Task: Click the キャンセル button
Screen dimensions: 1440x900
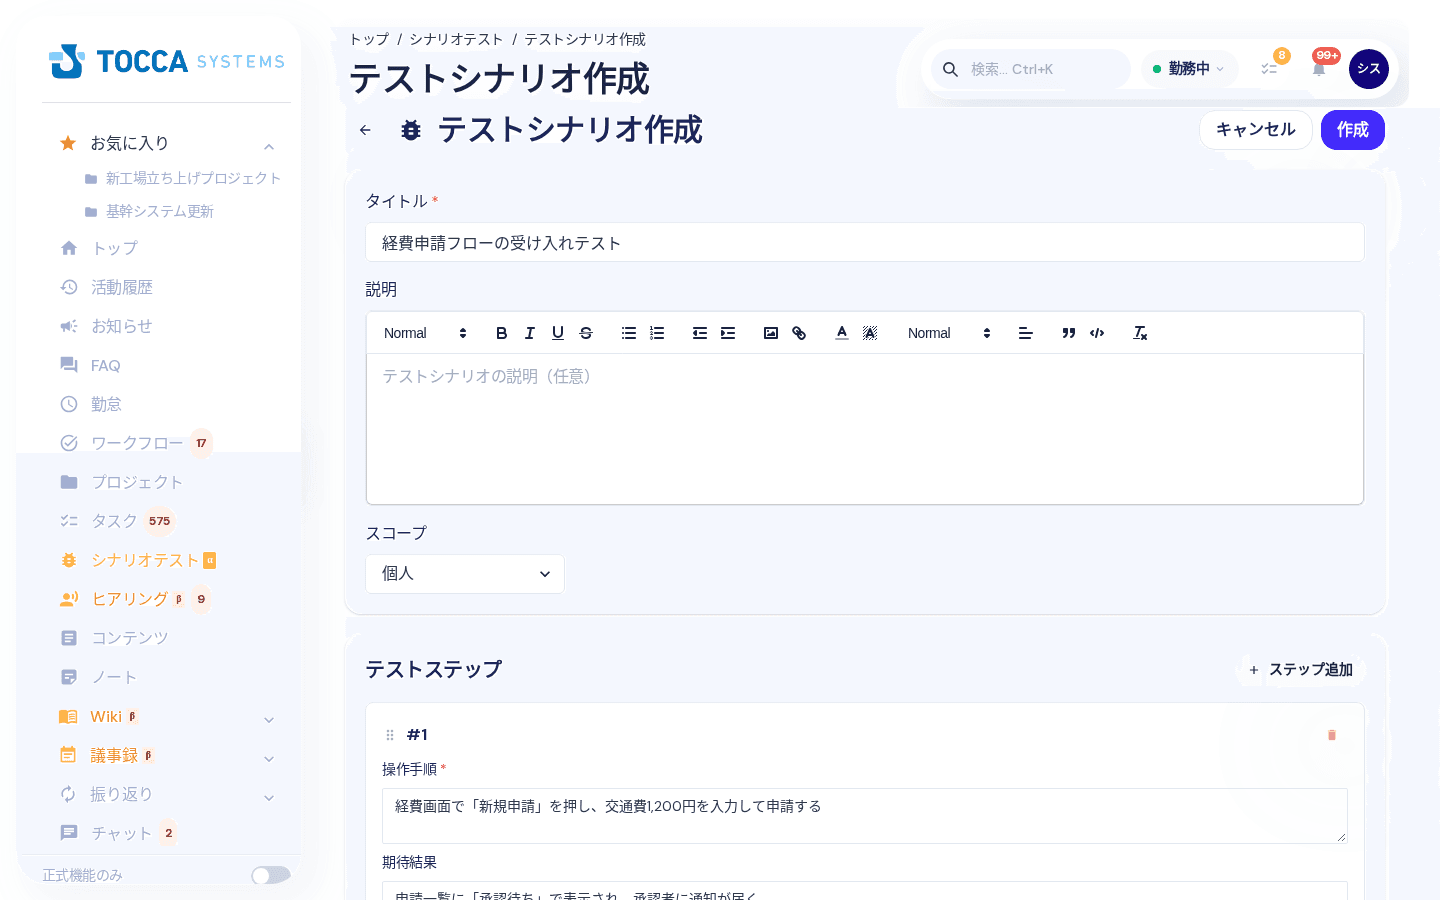Action: coord(1255,130)
